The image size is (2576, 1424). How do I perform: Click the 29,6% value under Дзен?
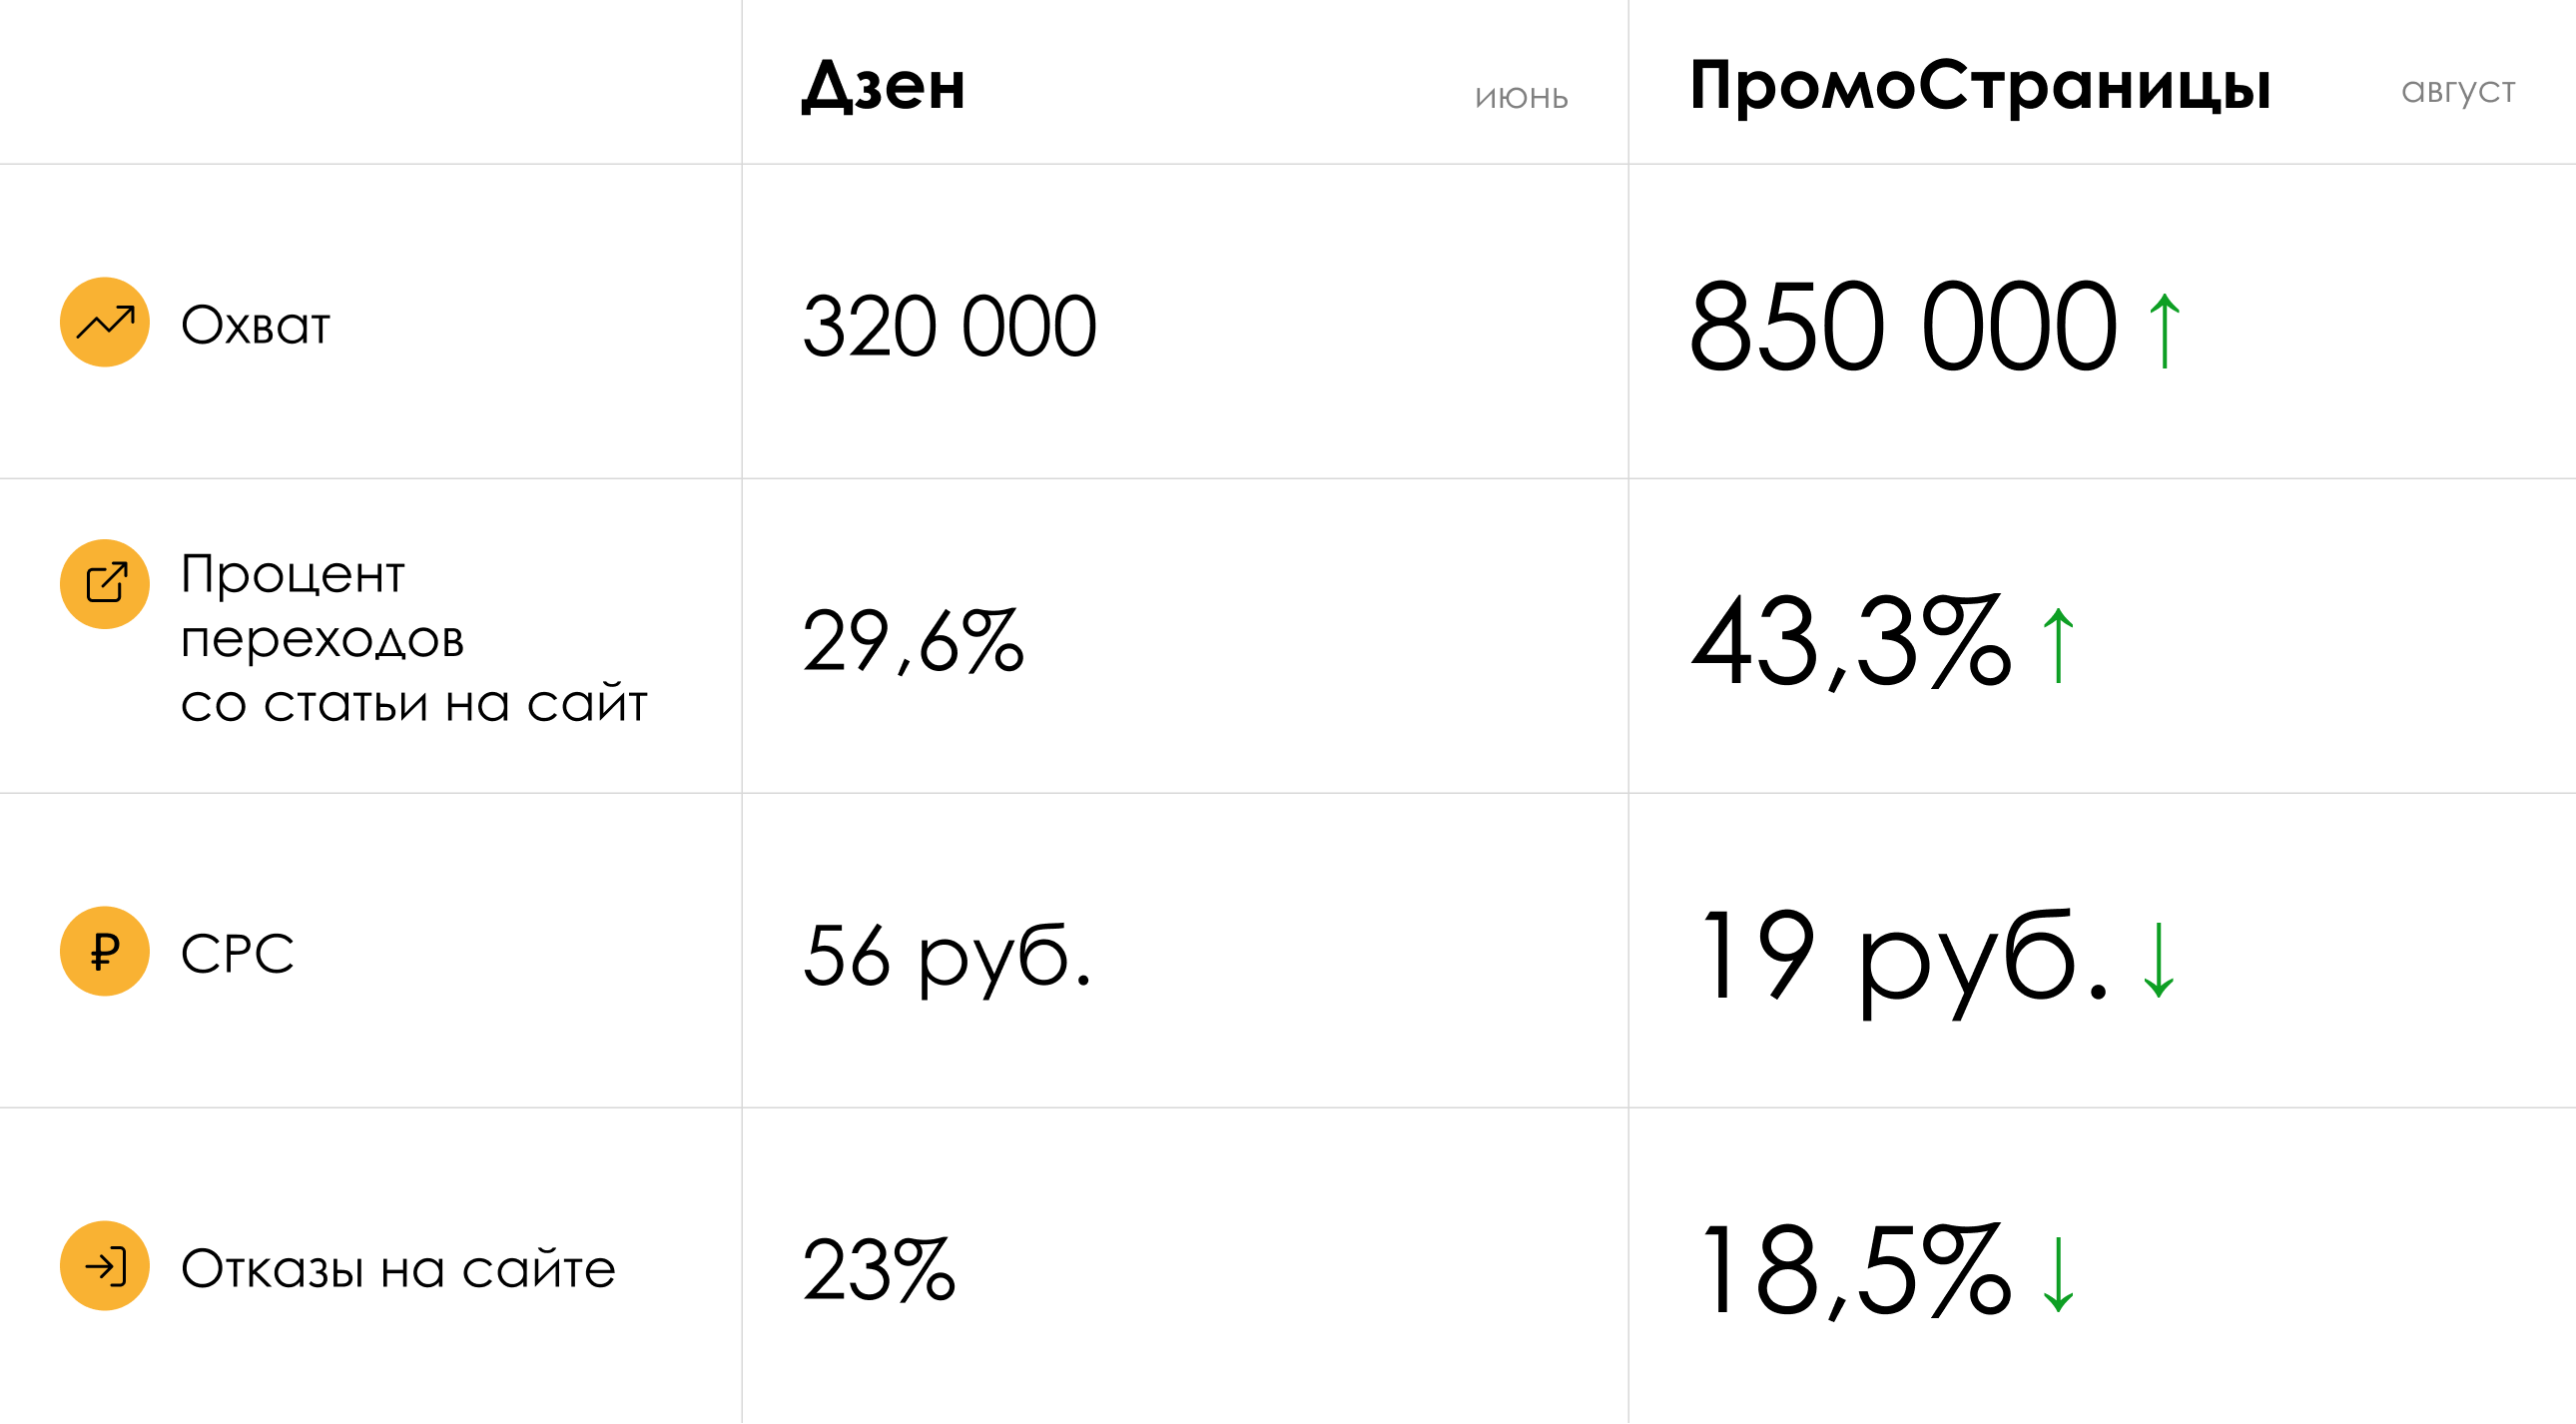[x=914, y=641]
